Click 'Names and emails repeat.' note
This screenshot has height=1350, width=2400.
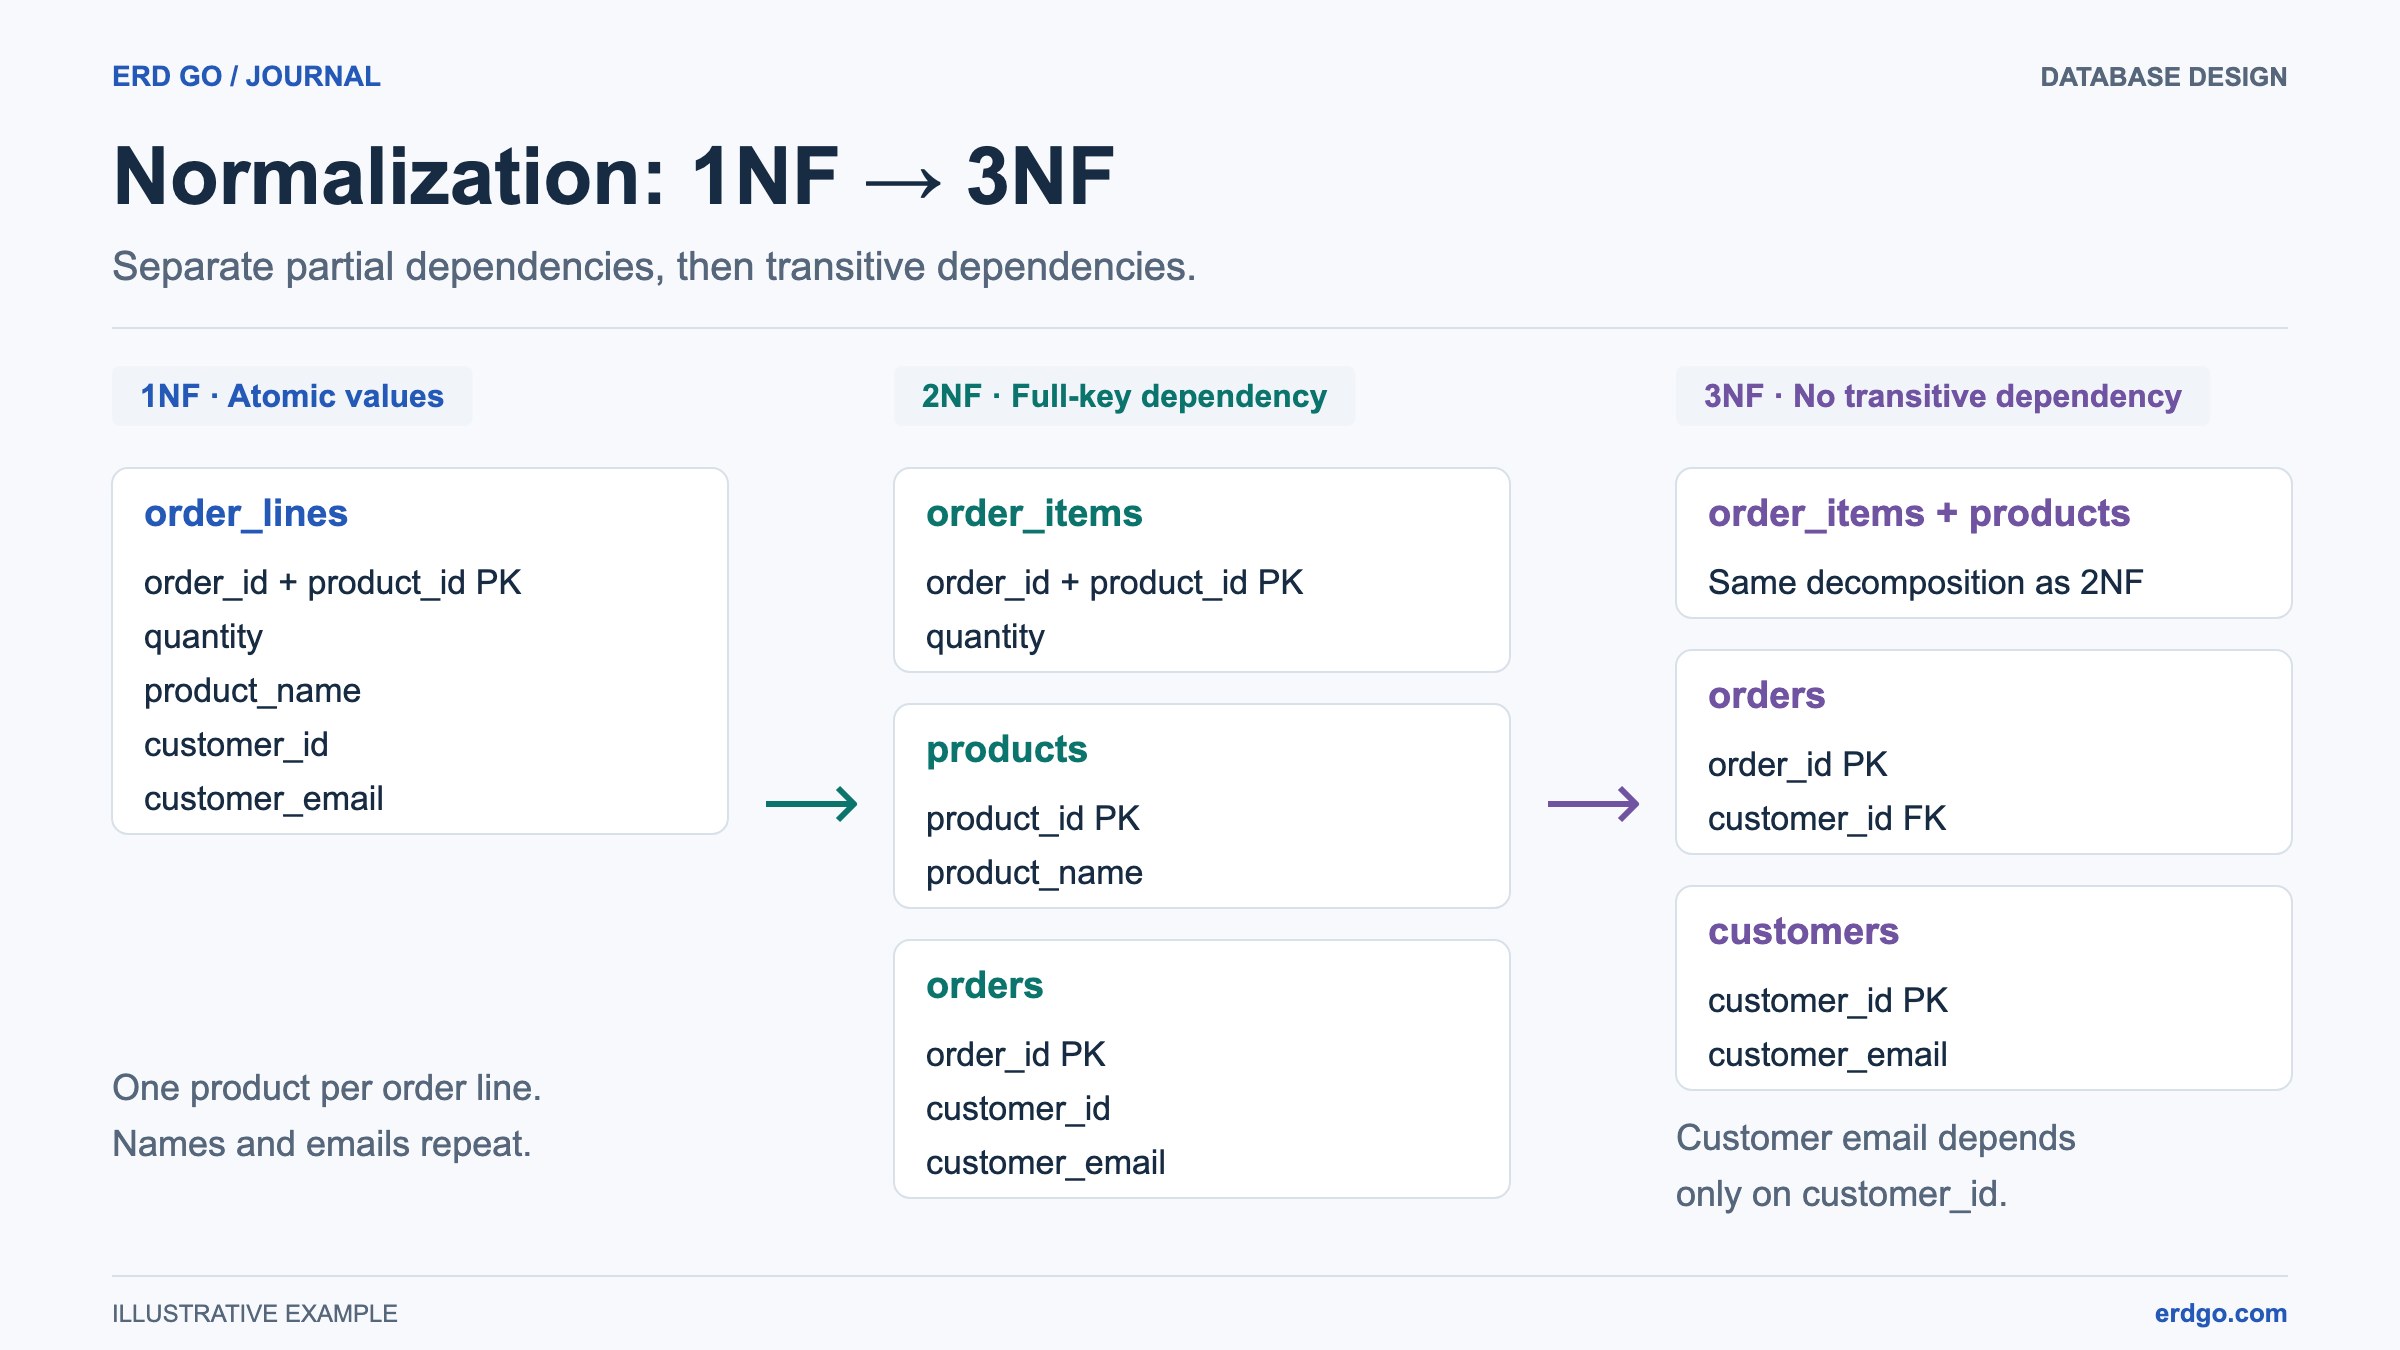[321, 1144]
